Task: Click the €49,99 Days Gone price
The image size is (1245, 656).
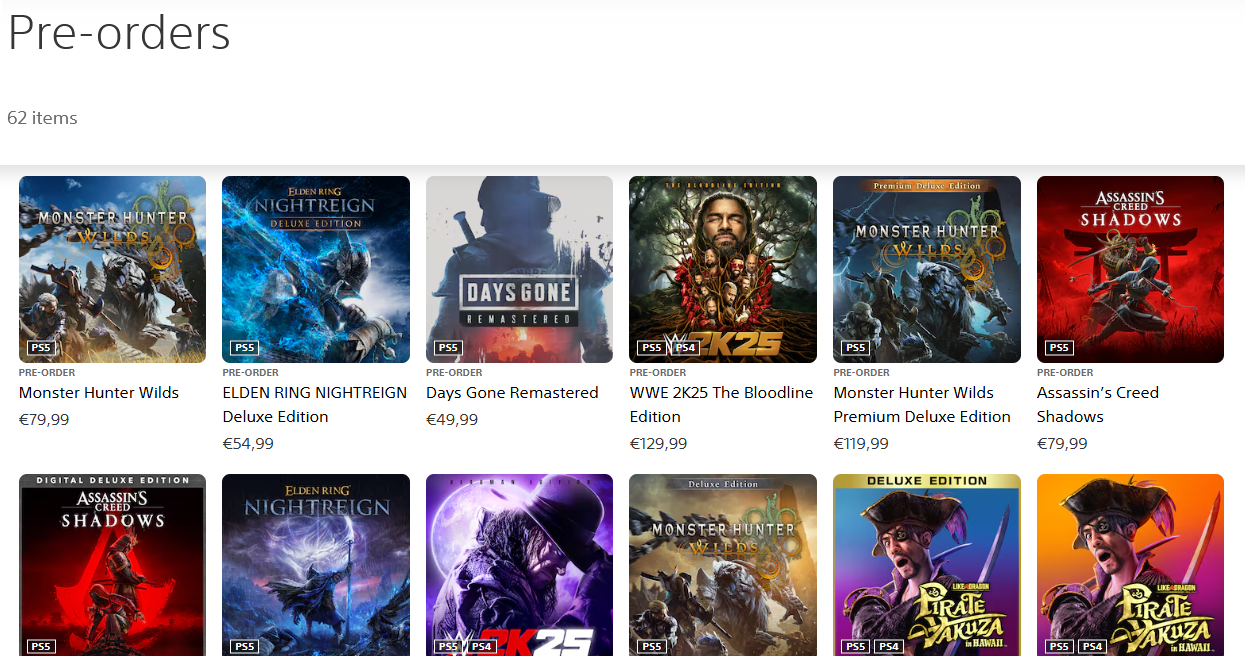Action: tap(452, 420)
